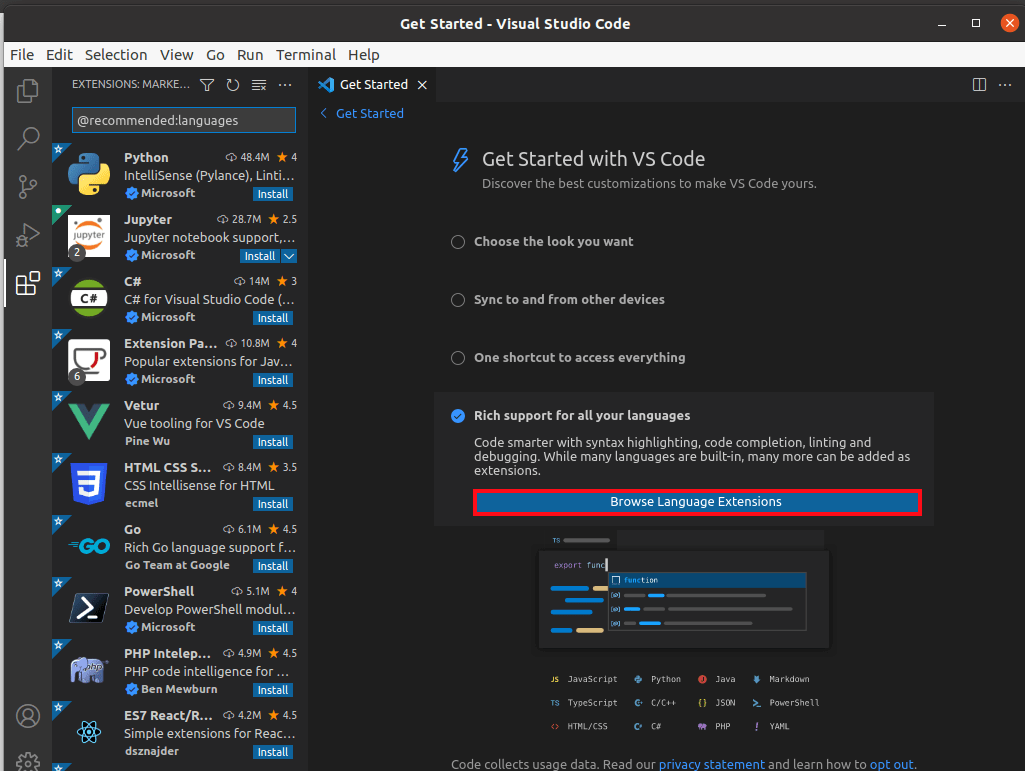Clear extensions search results icon
The image size is (1025, 771).
tap(259, 85)
